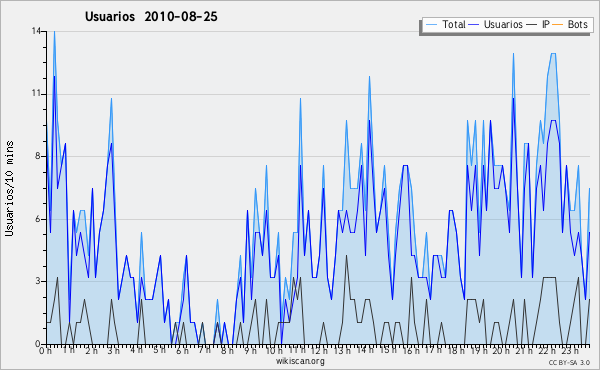Click the '10 h' x-axis label
600x370 pixels.
pos(274,350)
